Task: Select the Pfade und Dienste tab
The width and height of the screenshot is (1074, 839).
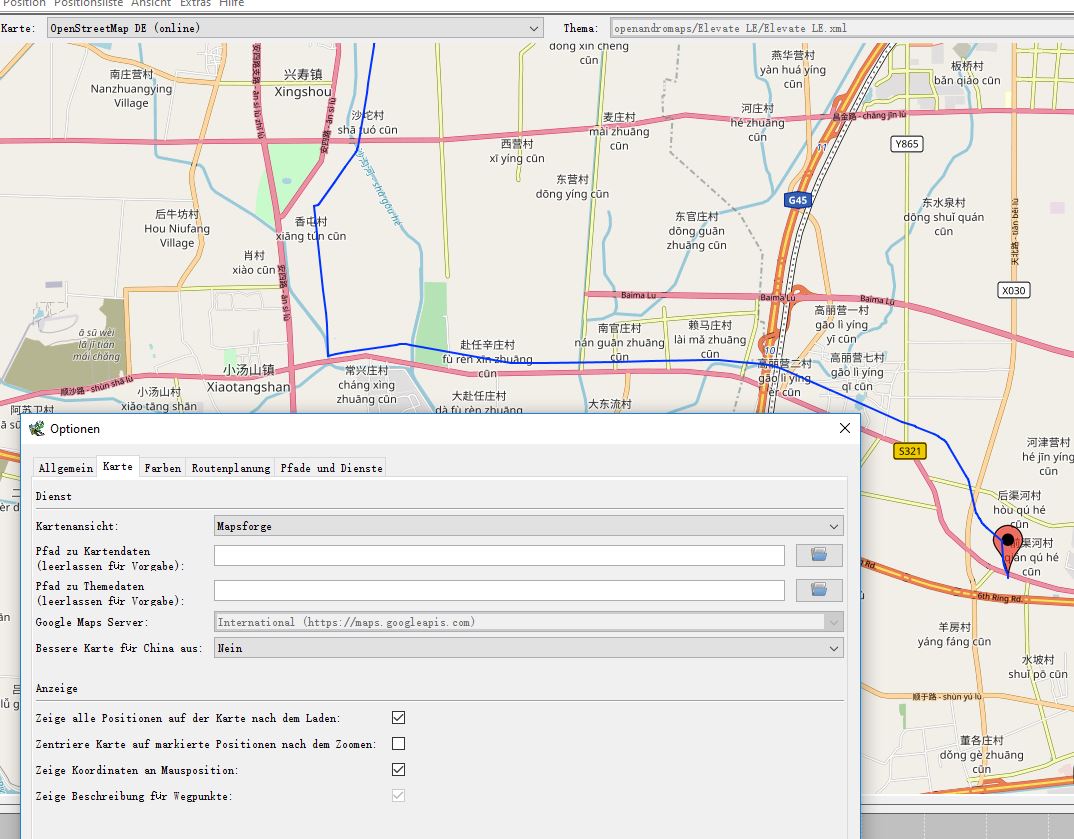Action: (x=331, y=468)
